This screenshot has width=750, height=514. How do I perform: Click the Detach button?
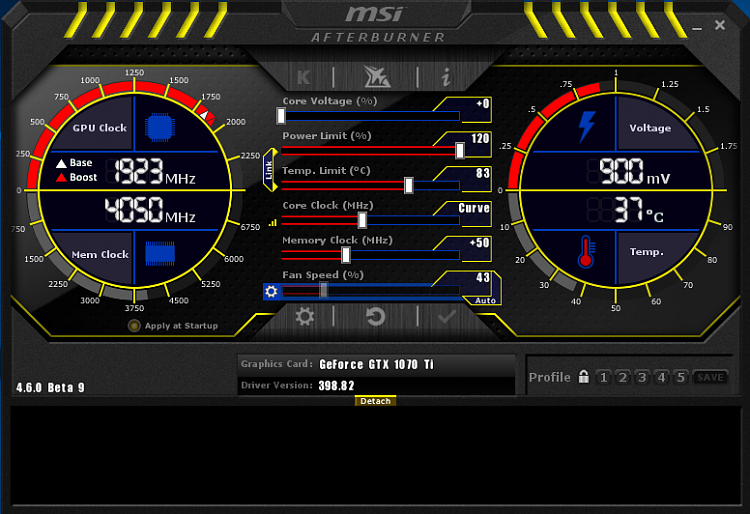(x=375, y=401)
